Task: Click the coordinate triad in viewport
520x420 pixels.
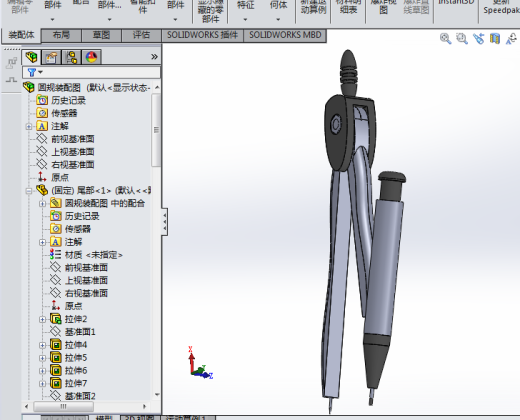Action: (200, 363)
